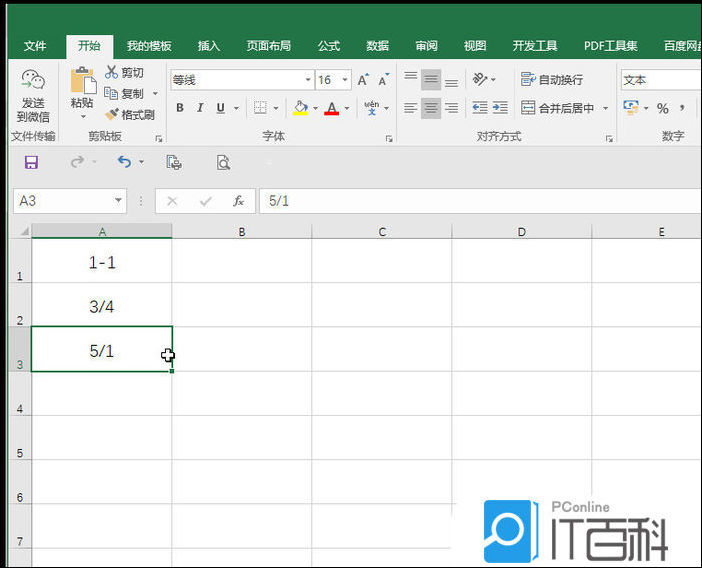The width and height of the screenshot is (702, 568).
Task: Click the Save floppy disk icon
Action: (x=31, y=162)
